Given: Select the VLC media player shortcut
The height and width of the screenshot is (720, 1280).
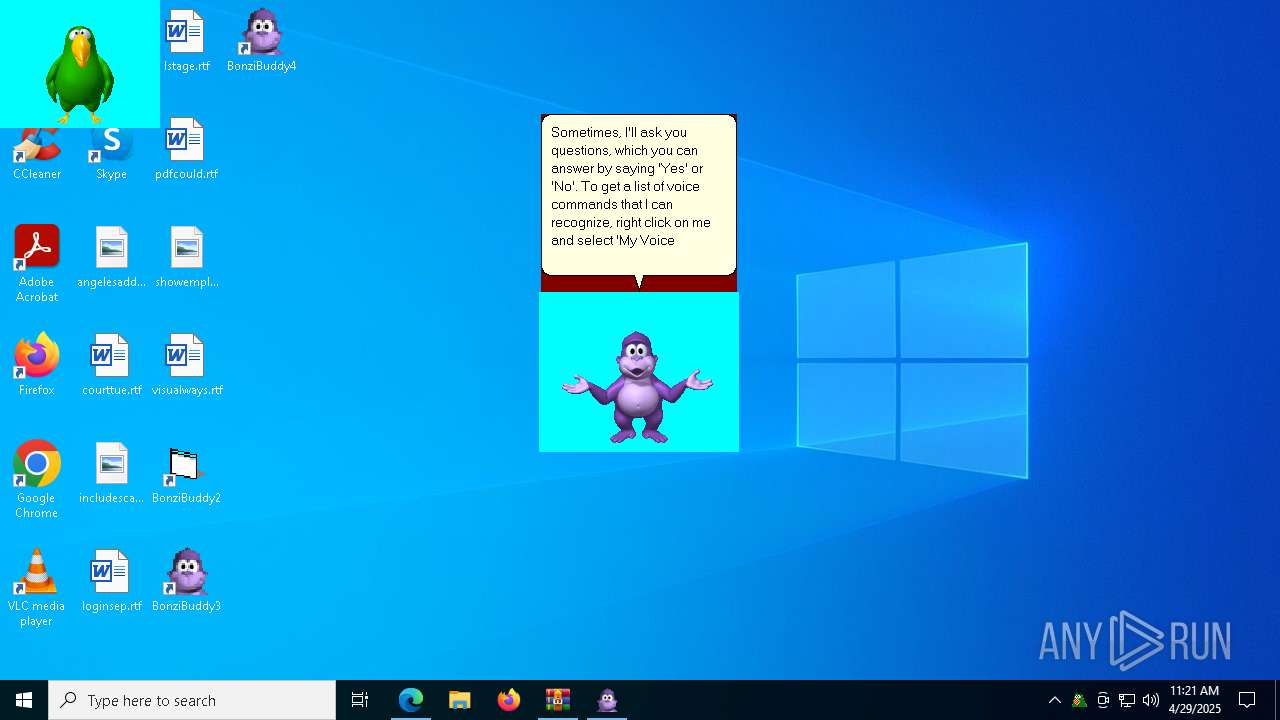Looking at the screenshot, I should (37, 588).
